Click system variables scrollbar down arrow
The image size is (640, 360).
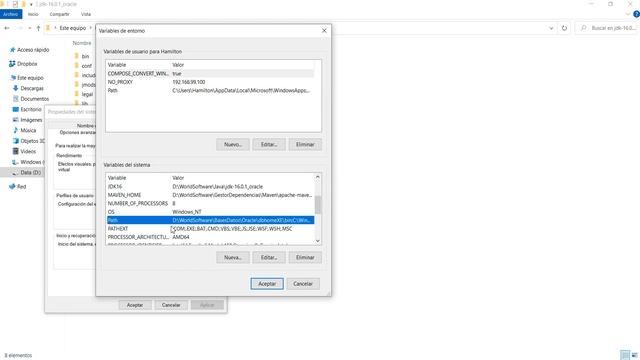pos(318,241)
